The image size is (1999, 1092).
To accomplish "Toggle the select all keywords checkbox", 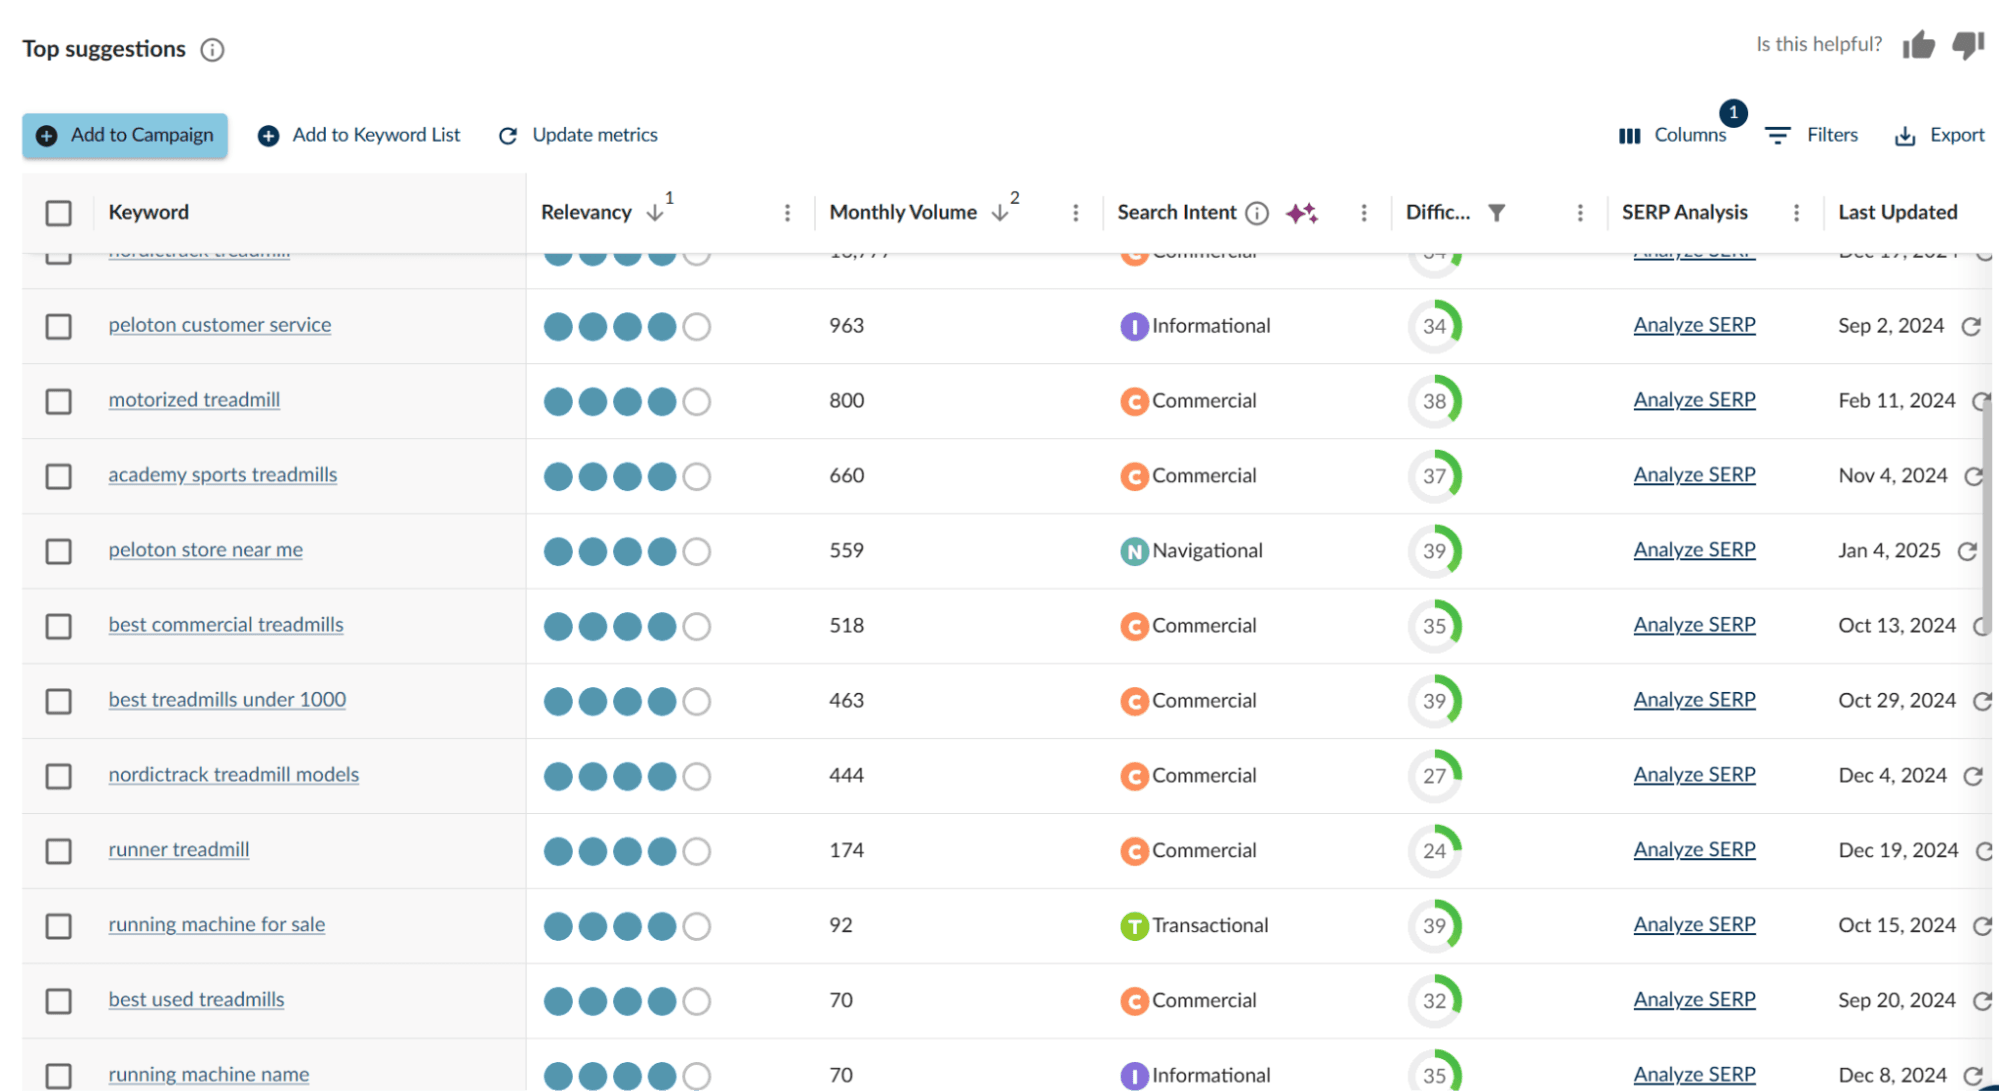I will click(59, 213).
